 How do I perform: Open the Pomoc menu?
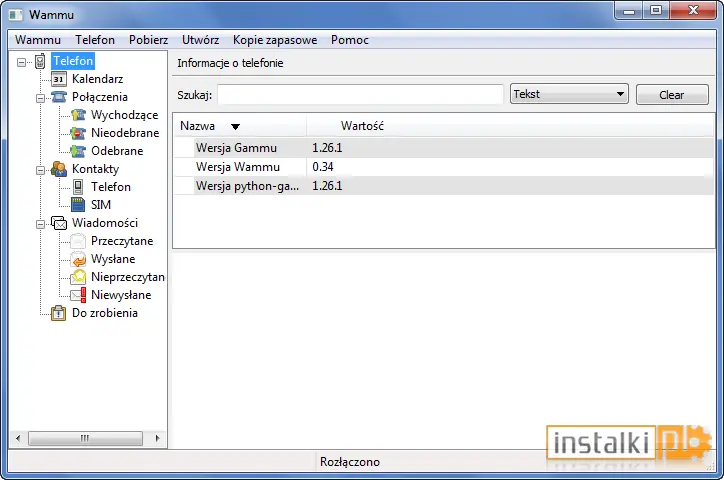[x=350, y=40]
